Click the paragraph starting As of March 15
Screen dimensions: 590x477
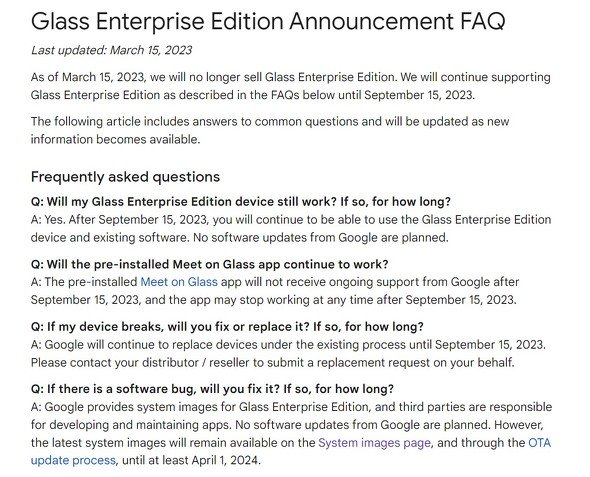click(290, 86)
